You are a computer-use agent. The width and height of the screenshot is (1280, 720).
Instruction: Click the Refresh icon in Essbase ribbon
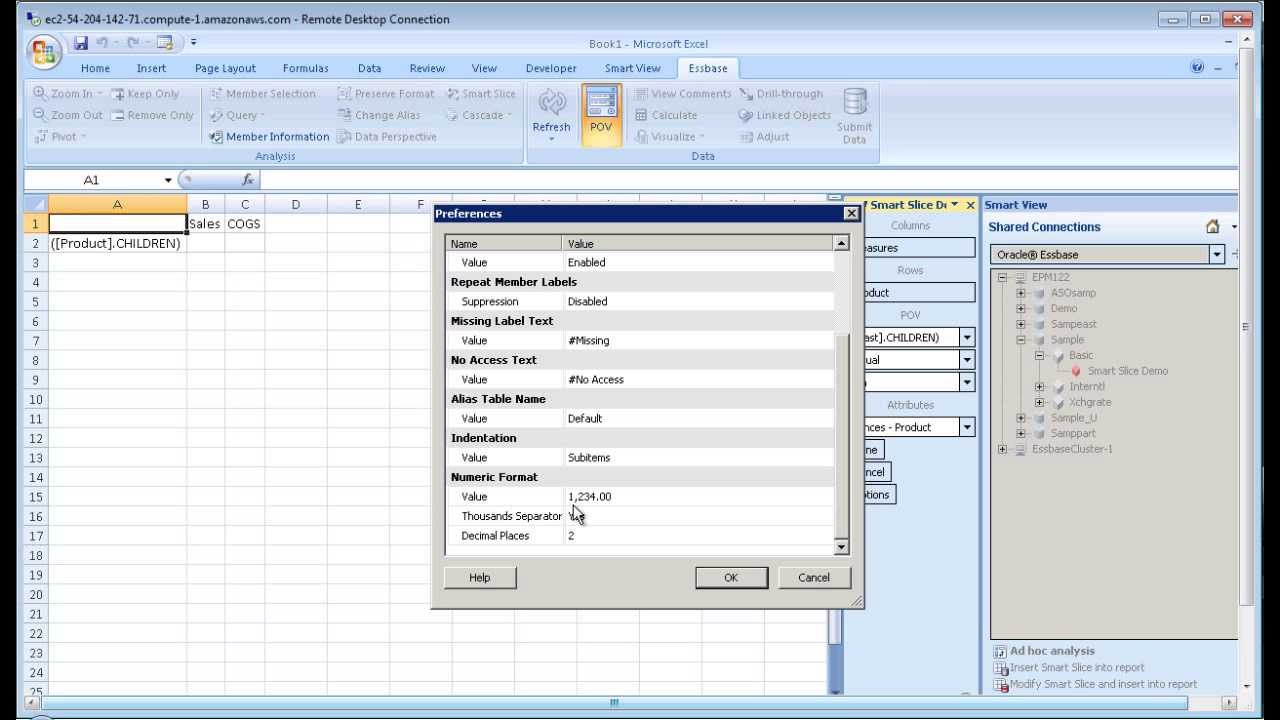pyautogui.click(x=551, y=104)
